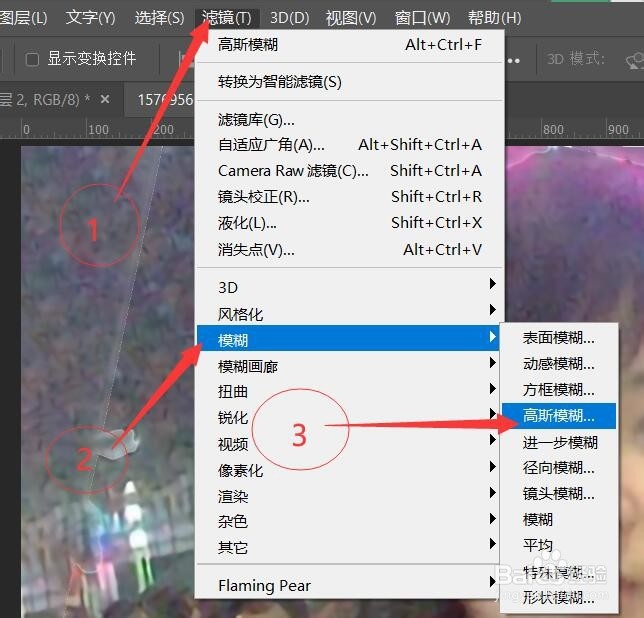Image resolution: width=644 pixels, height=618 pixels.
Task: Select 镜头校正(R)... filter
Action: click(350, 197)
